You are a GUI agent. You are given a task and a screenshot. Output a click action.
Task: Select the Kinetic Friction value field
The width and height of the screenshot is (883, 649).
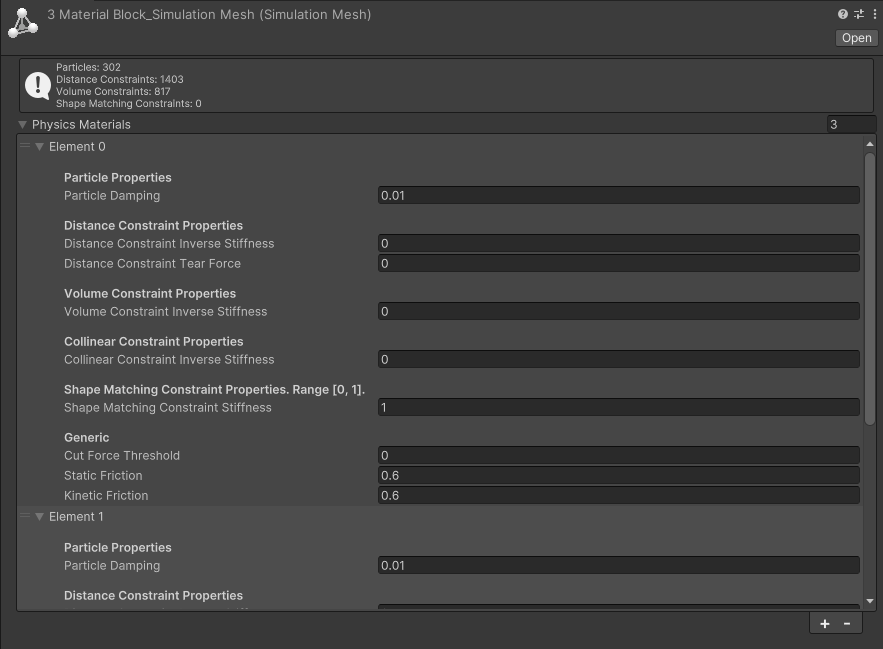click(x=617, y=495)
